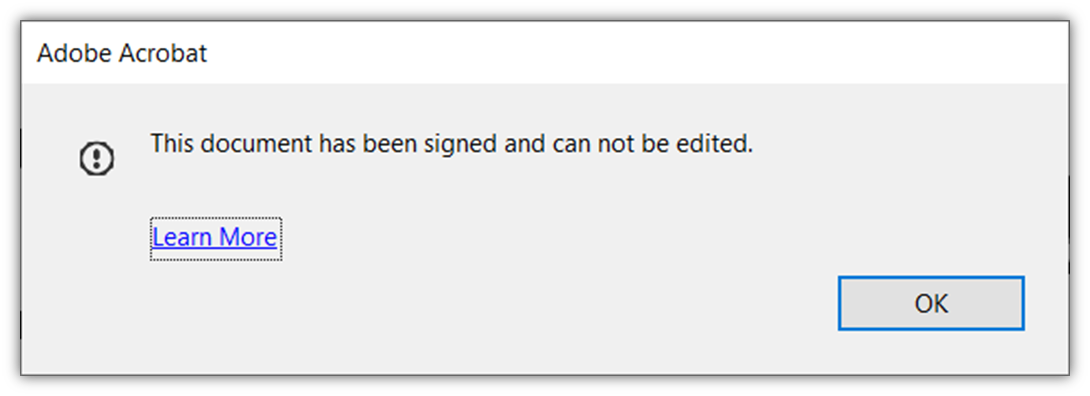Select the Adobe Acrobat title bar

pos(544,53)
